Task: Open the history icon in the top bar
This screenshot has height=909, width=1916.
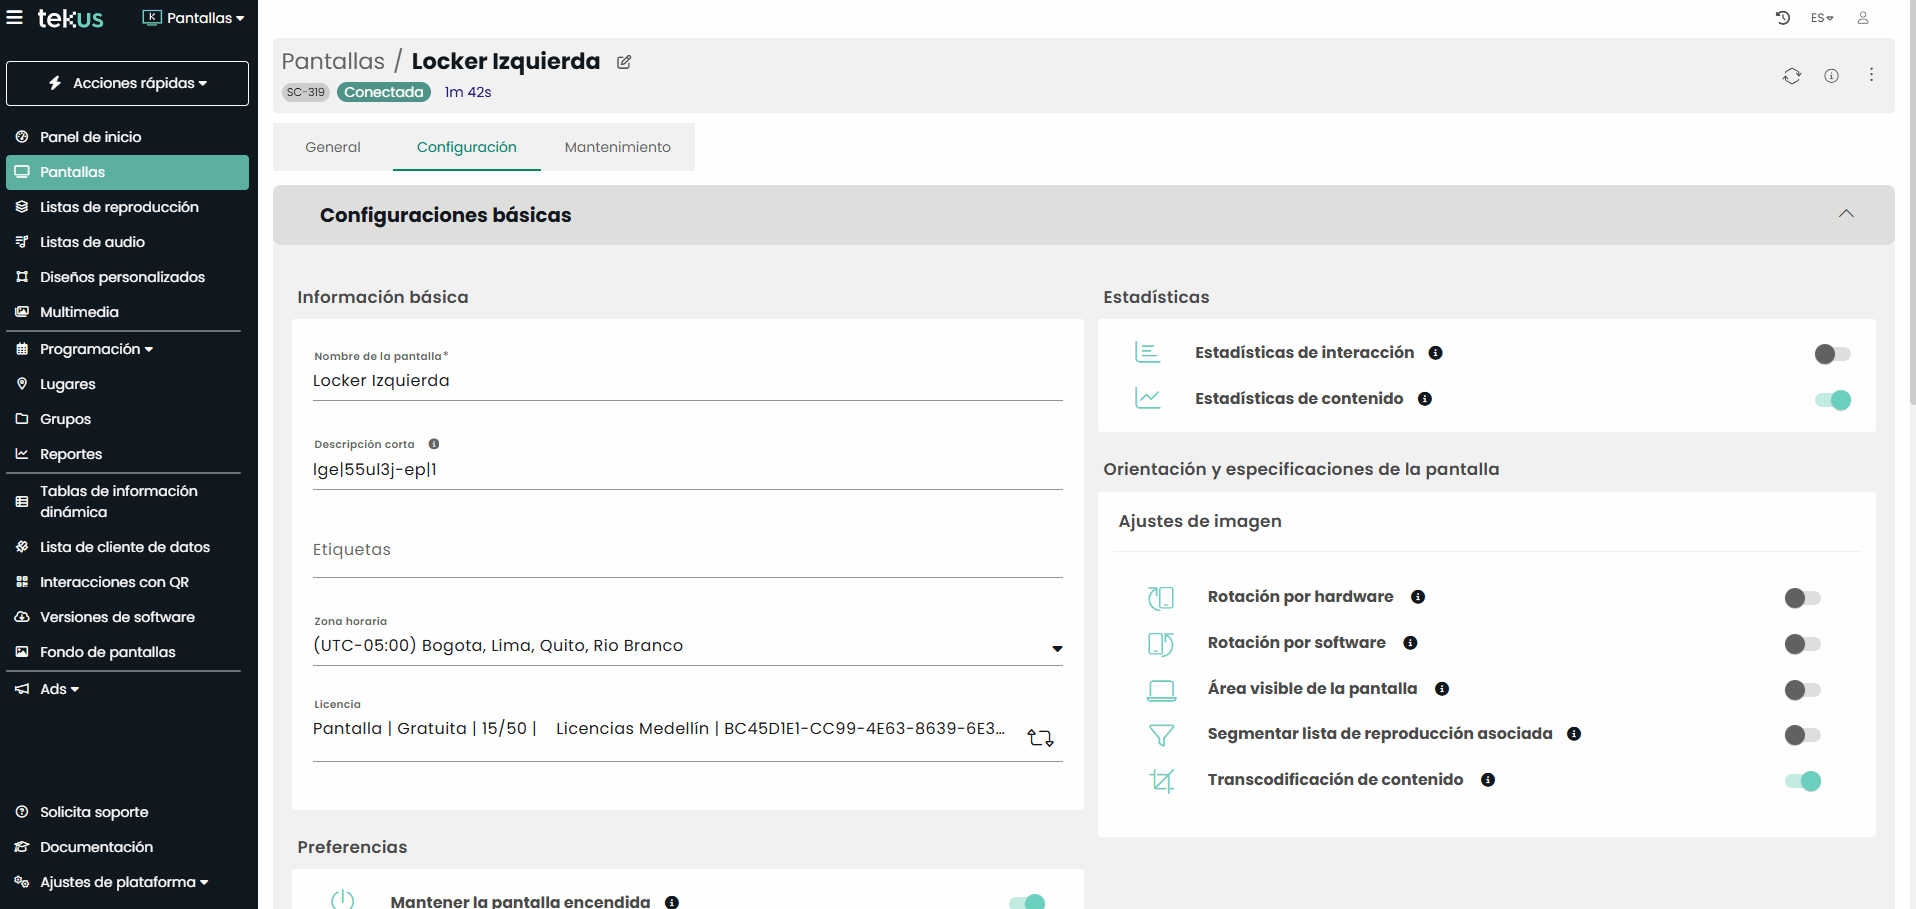Action: 1783,17
